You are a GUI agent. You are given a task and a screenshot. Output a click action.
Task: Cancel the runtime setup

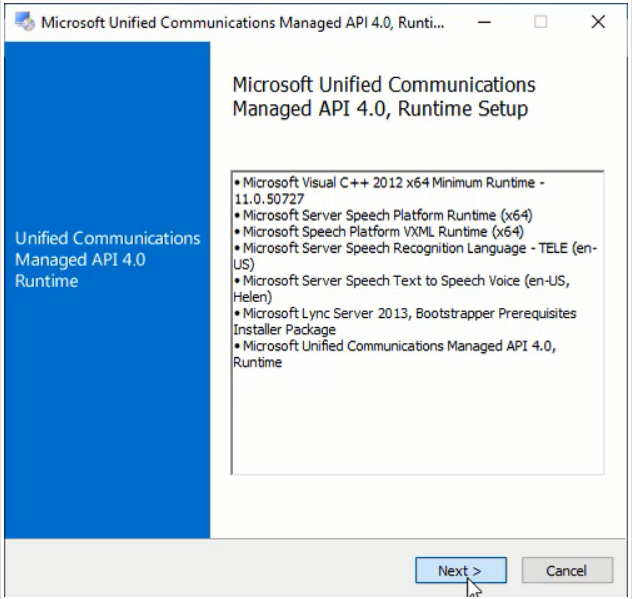[566, 571]
